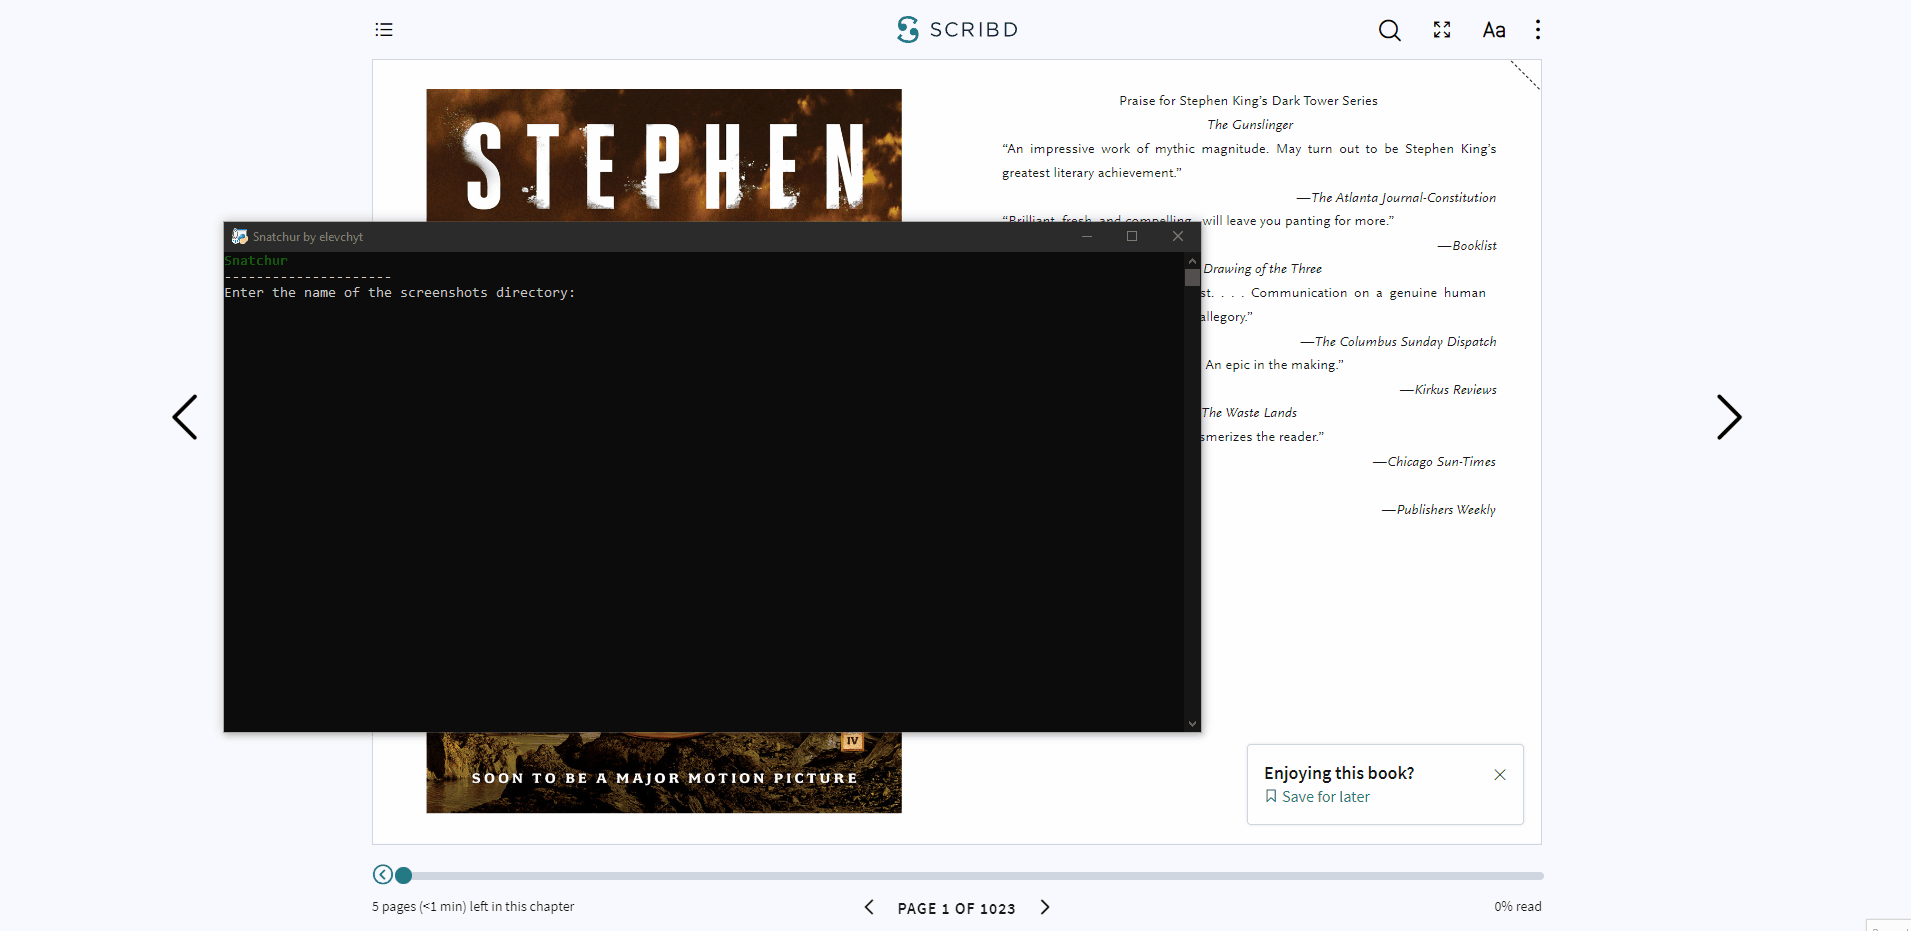Minimize the Snatchur window
1911x931 pixels.
(x=1086, y=236)
